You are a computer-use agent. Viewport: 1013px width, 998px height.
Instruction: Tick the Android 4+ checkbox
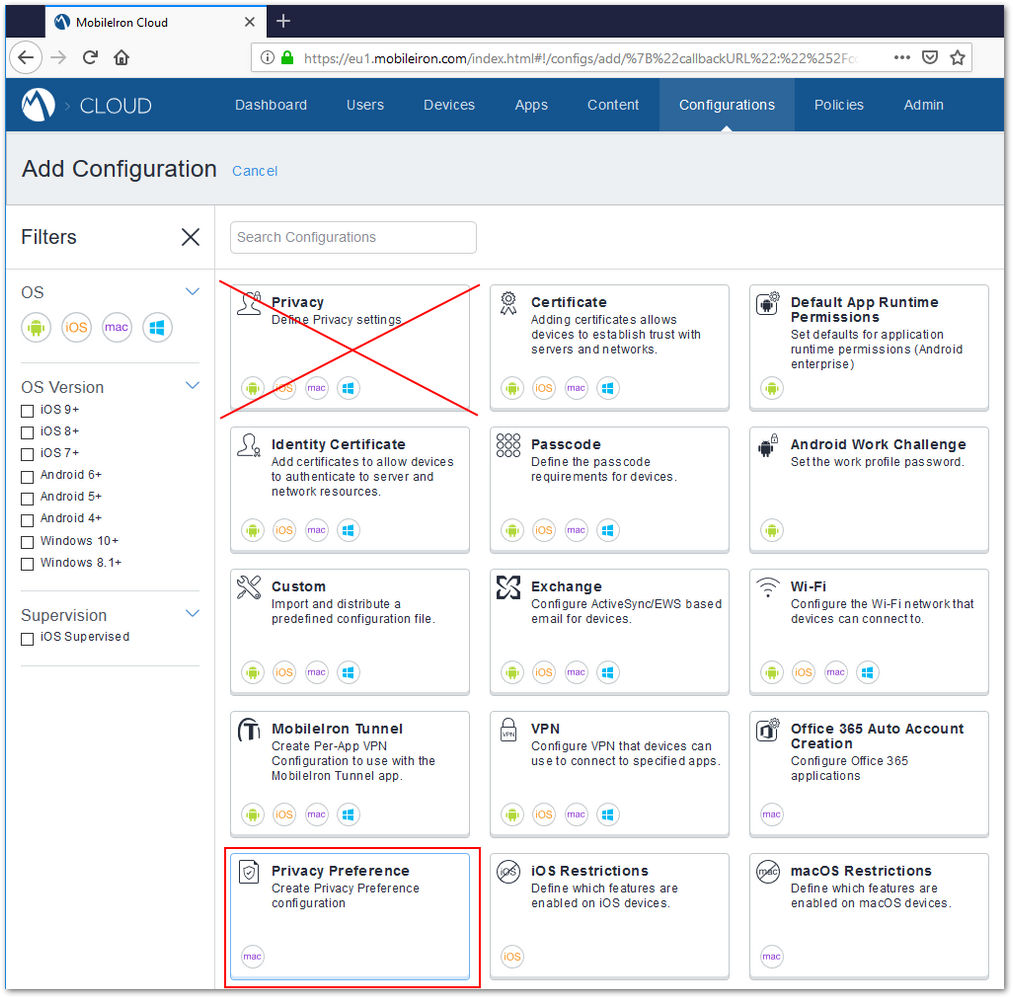(27, 520)
